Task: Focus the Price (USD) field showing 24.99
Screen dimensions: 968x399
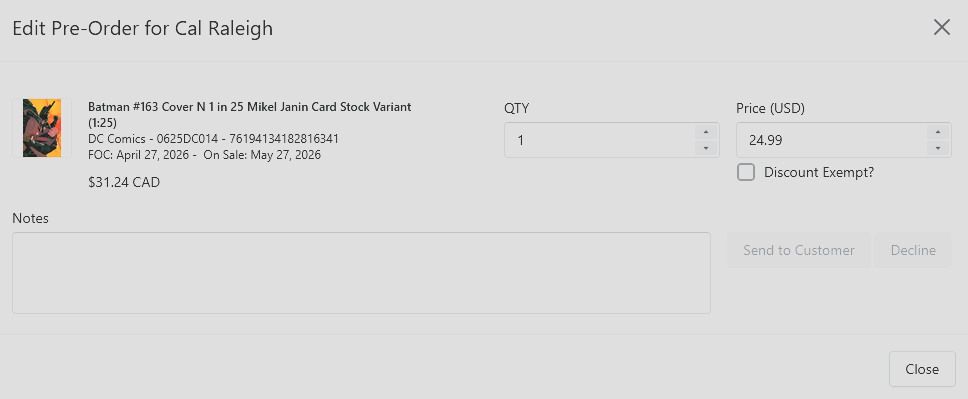Action: (831, 140)
